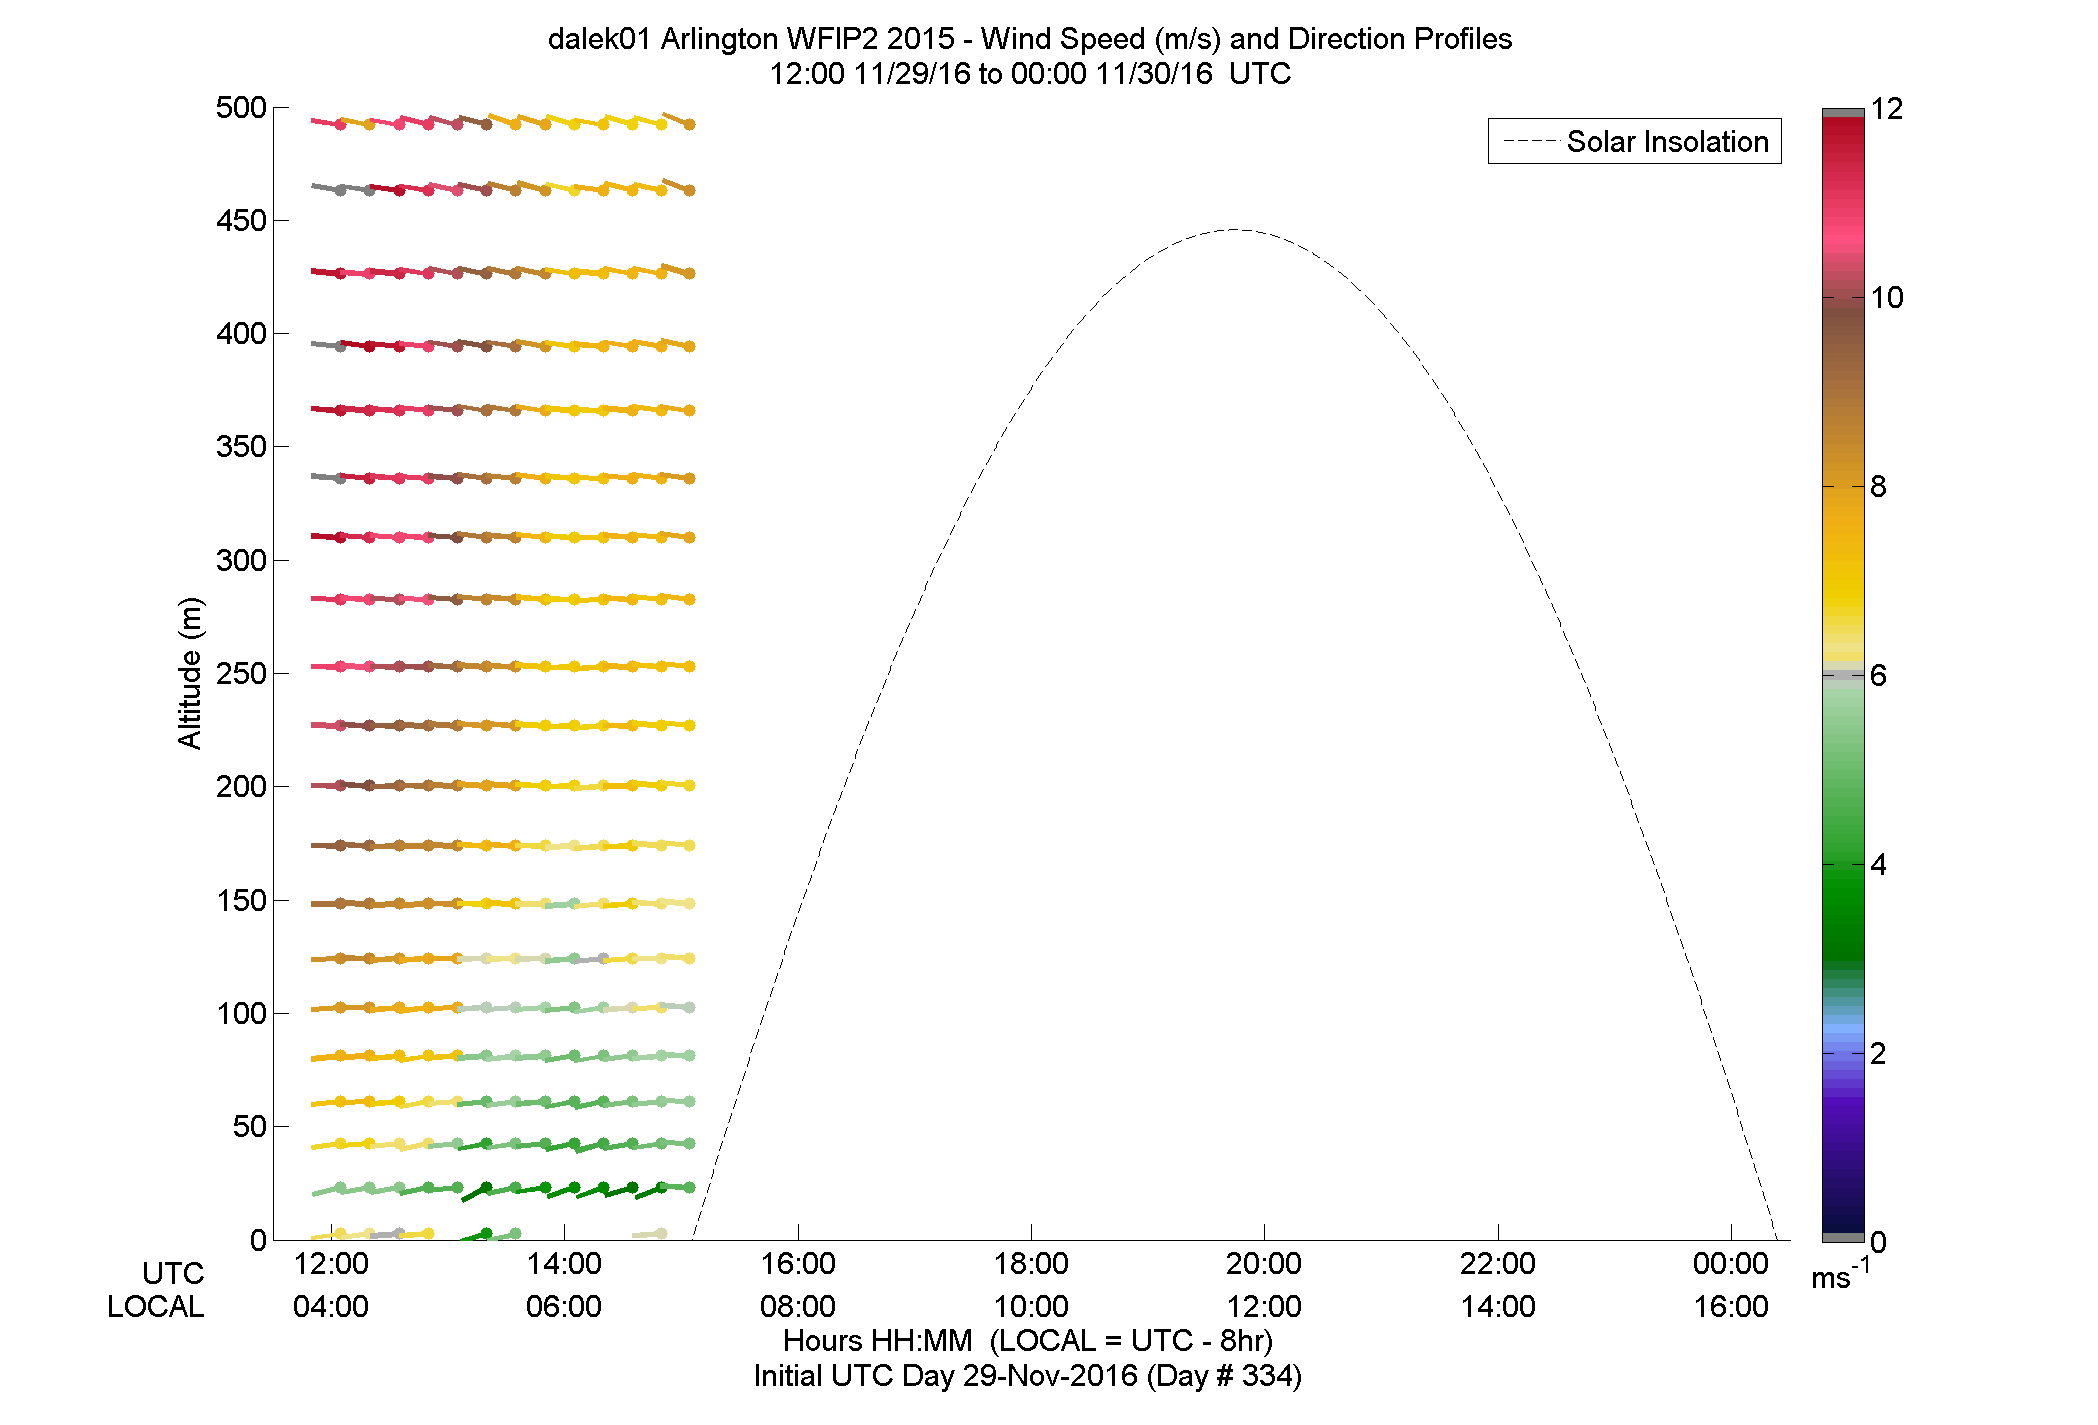Click the UTC 18:00 time label
Screen dimensions: 2098x1425
[x=1031, y=1264]
